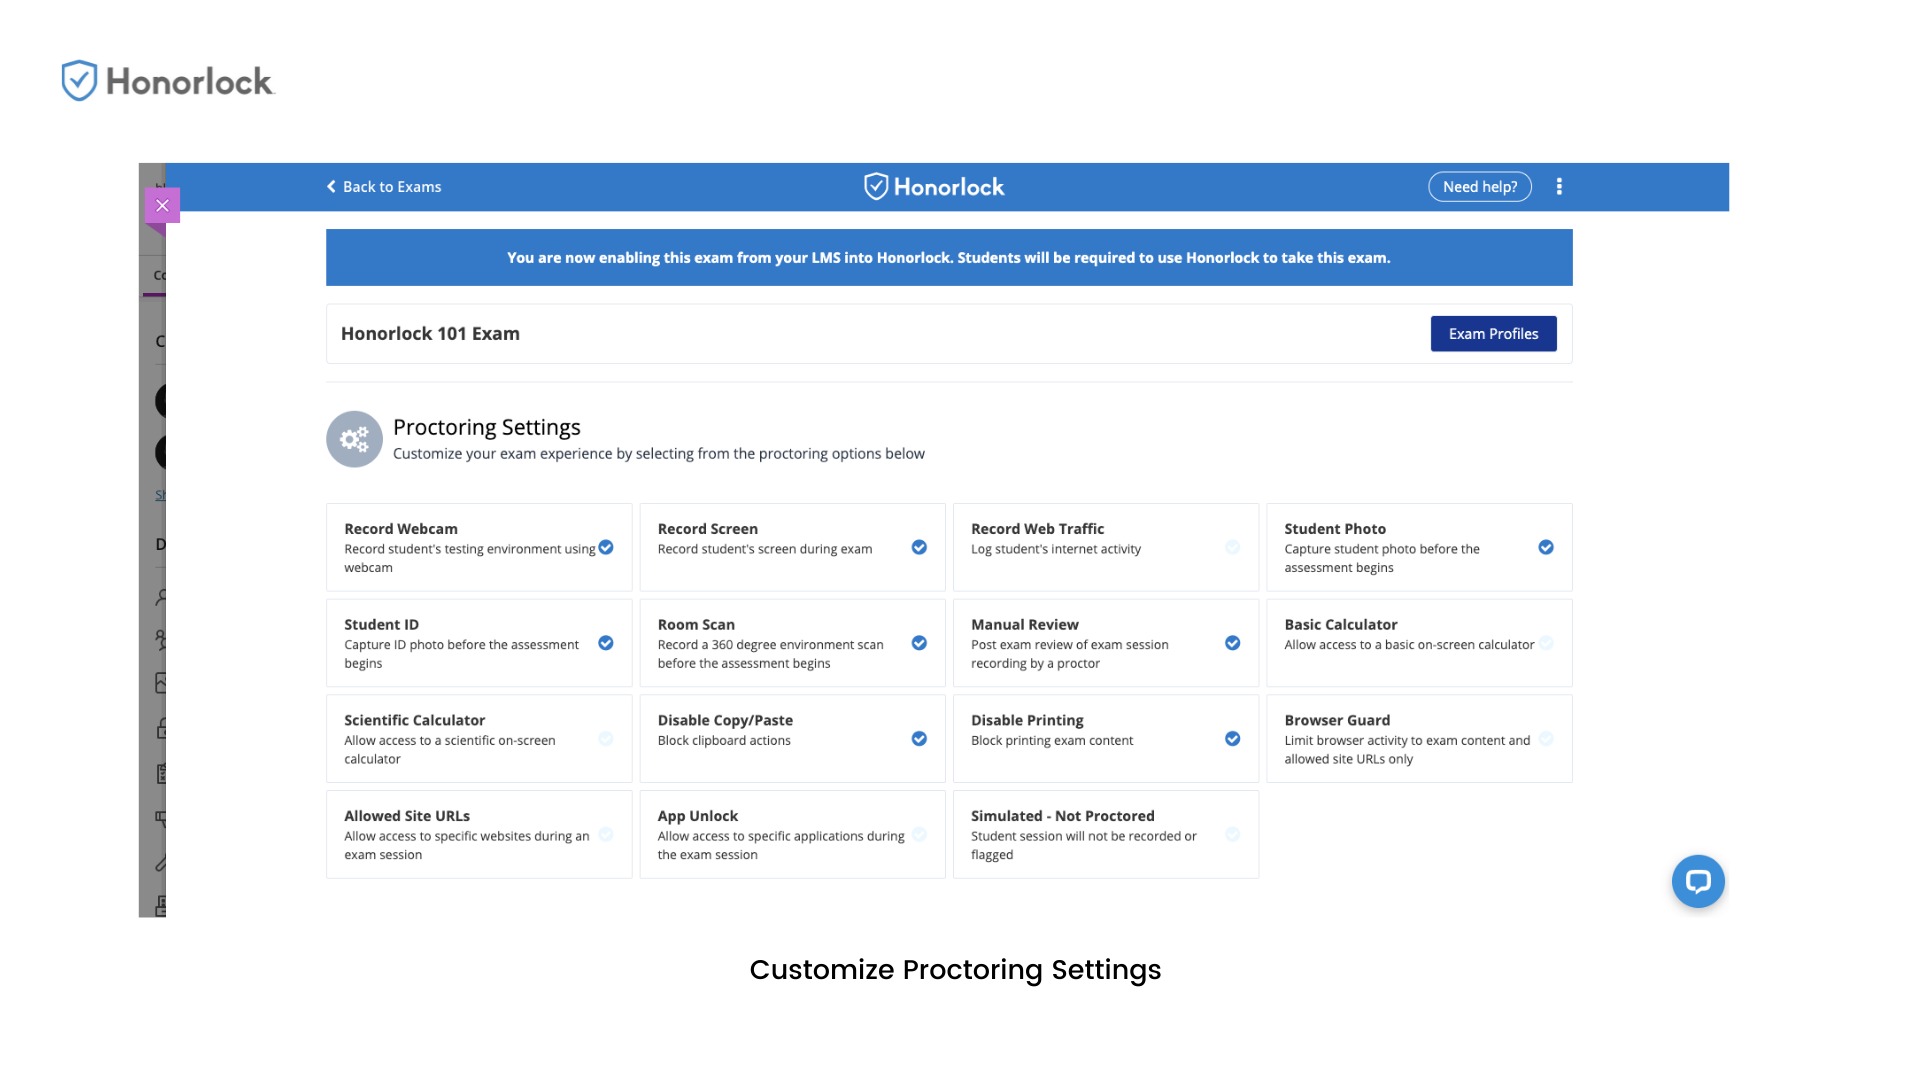Turn on Basic Calculator option

point(1546,643)
